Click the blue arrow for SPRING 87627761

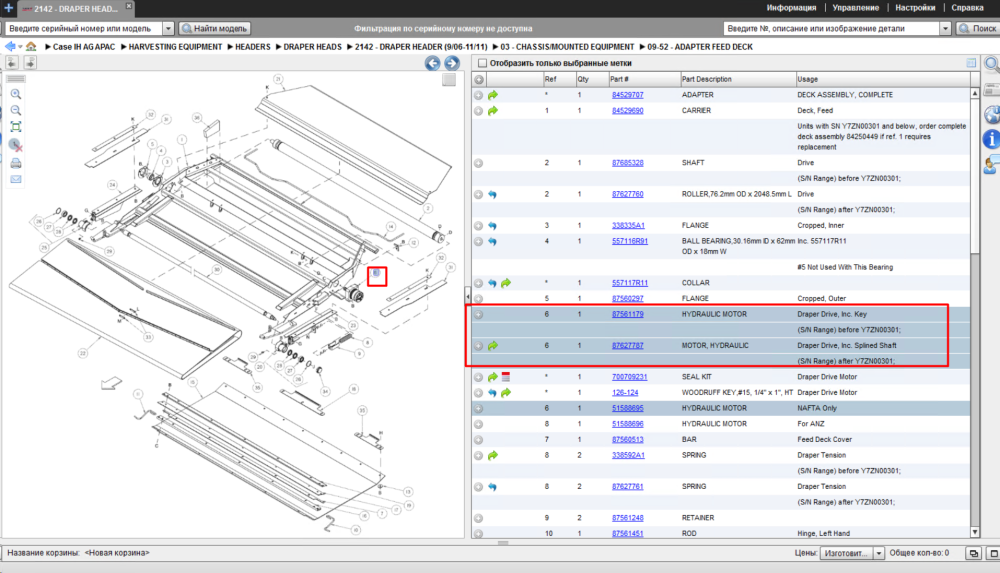(x=492, y=487)
